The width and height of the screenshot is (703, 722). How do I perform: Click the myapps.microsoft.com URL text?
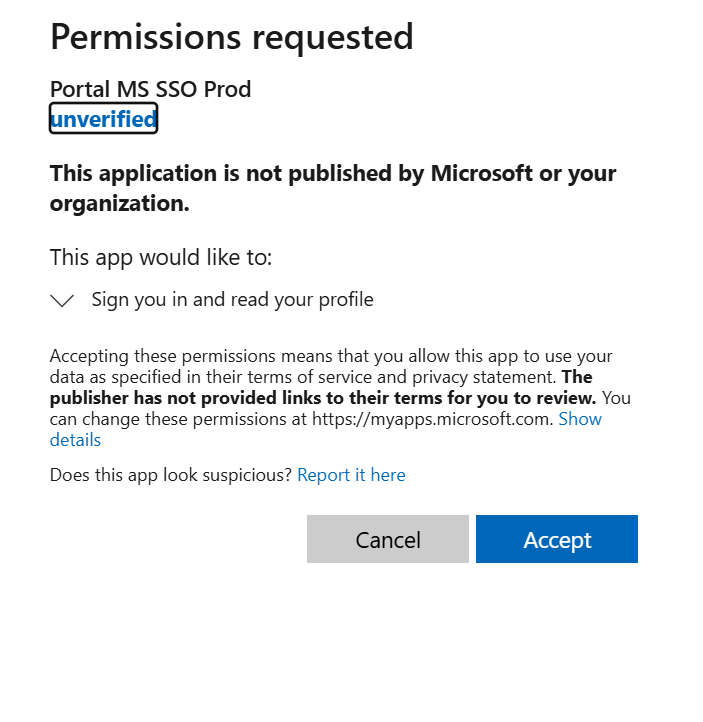[x=432, y=419]
